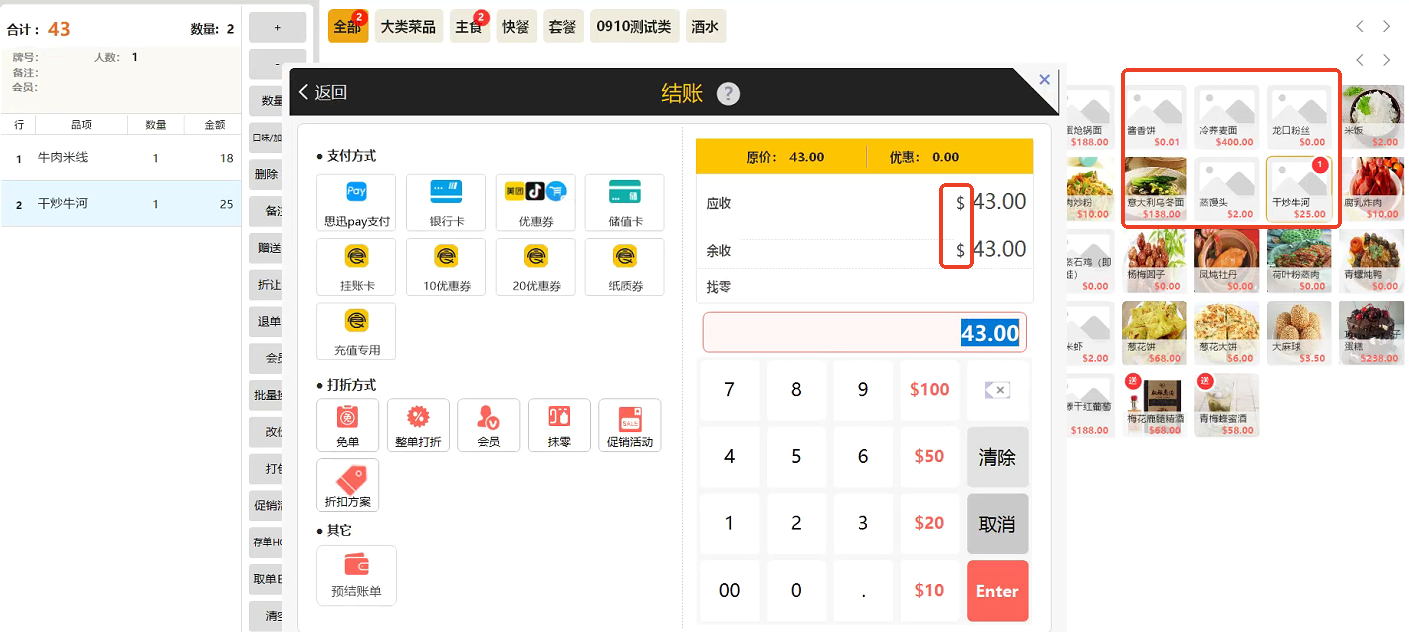Viewport: 1409px width, 632px height.
Task: Click the payment amount input field
Action: [864, 332]
